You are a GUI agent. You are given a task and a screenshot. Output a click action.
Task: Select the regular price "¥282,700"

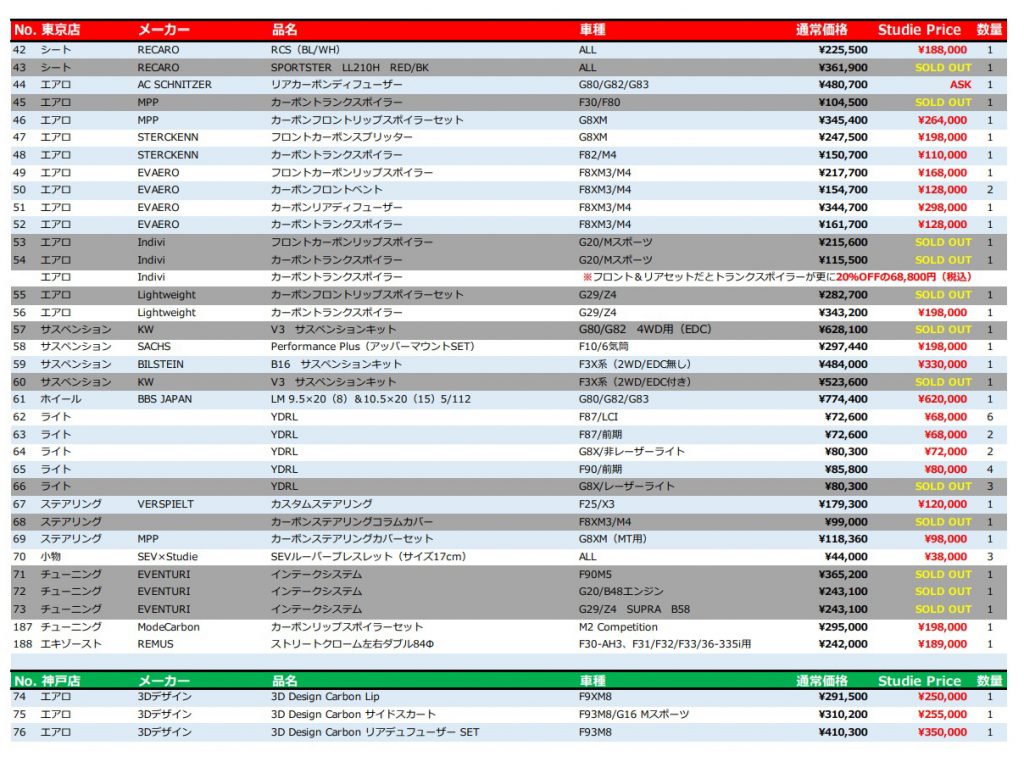pyautogui.click(x=843, y=294)
